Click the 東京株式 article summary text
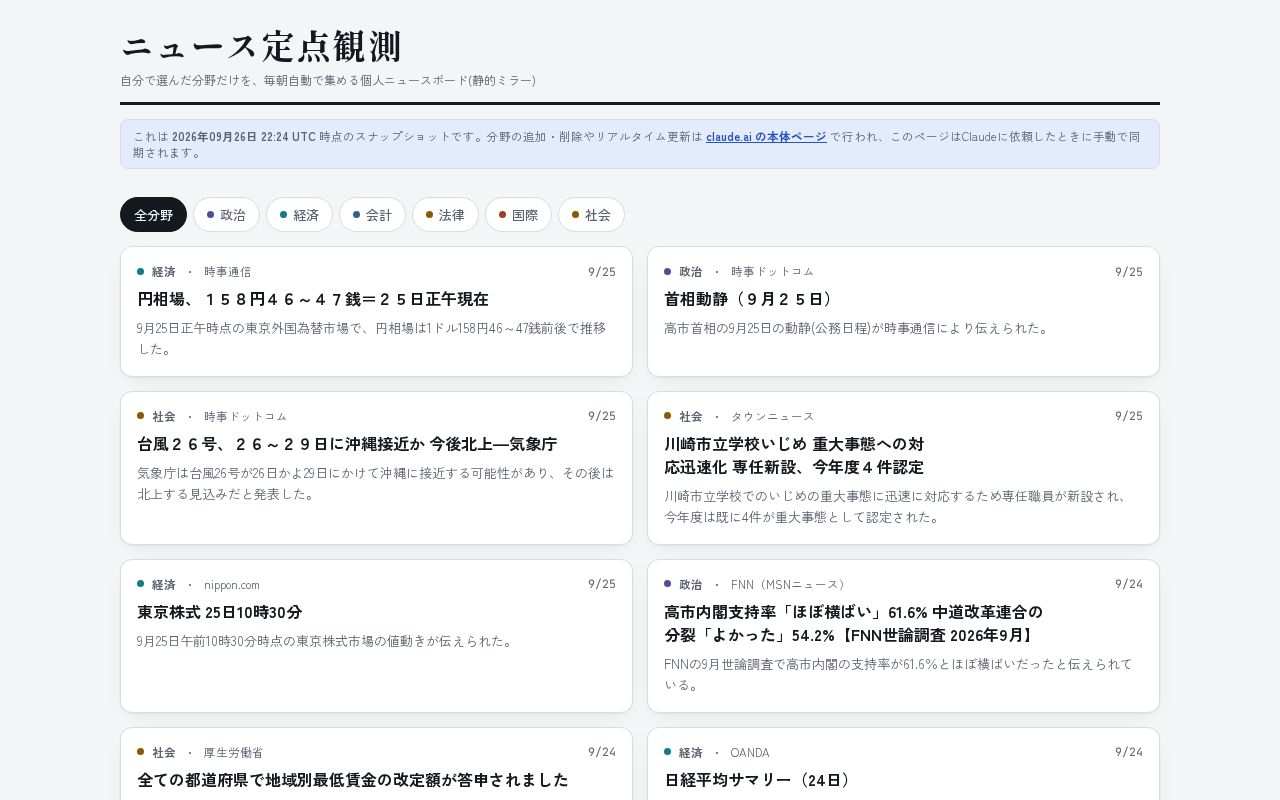The height and width of the screenshot is (800, 1280). [326, 641]
